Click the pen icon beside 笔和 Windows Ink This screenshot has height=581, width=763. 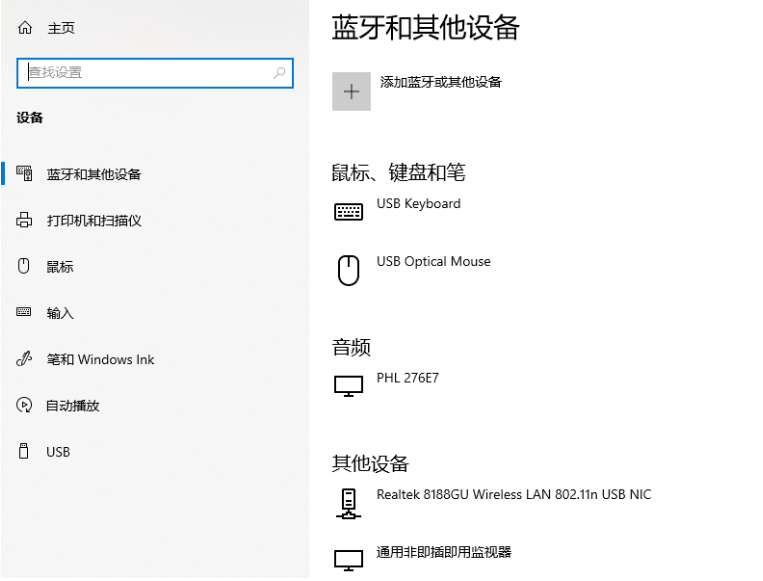pyautogui.click(x=25, y=359)
